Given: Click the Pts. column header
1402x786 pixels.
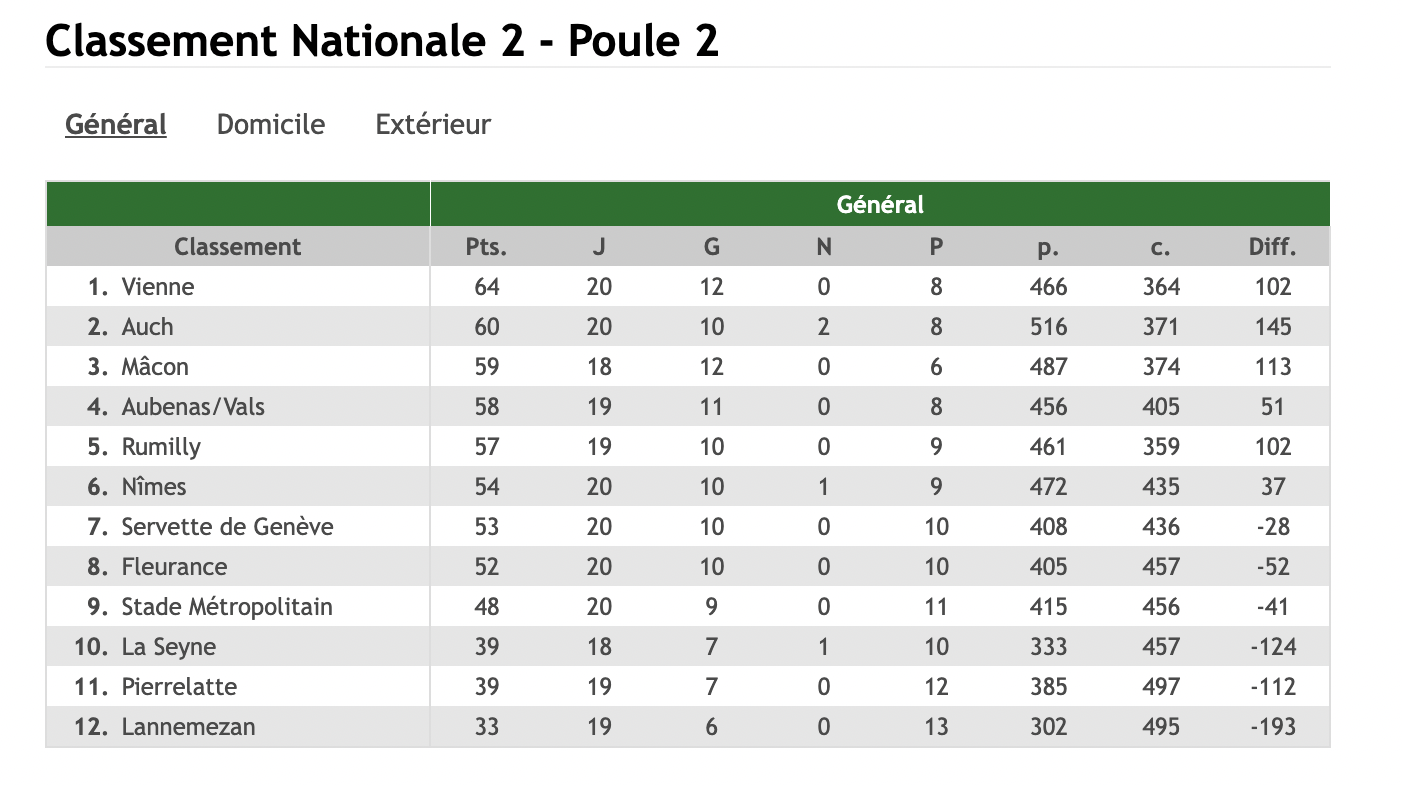Looking at the screenshot, I should pos(486,247).
